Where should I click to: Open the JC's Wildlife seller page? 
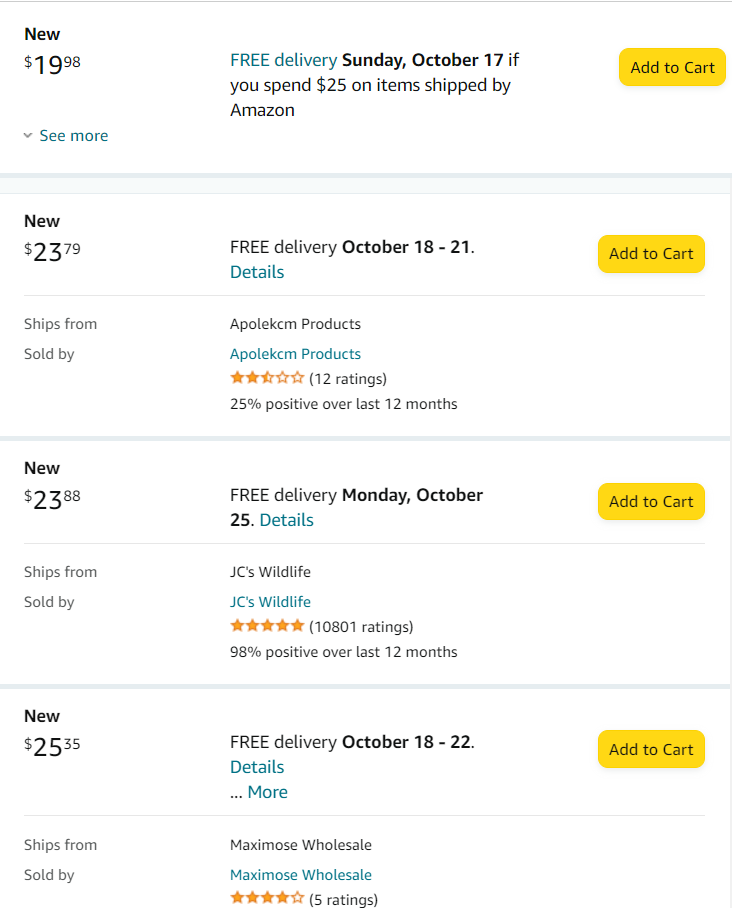pyautogui.click(x=270, y=602)
